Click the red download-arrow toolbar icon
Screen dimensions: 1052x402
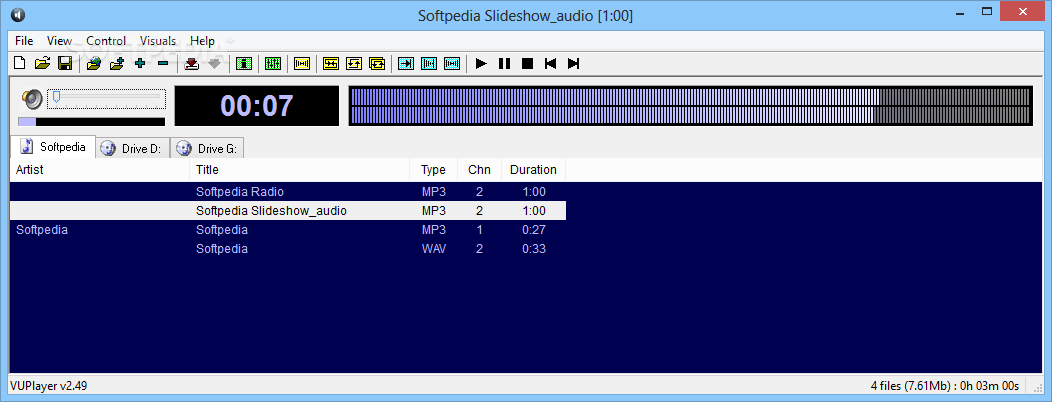coord(192,64)
